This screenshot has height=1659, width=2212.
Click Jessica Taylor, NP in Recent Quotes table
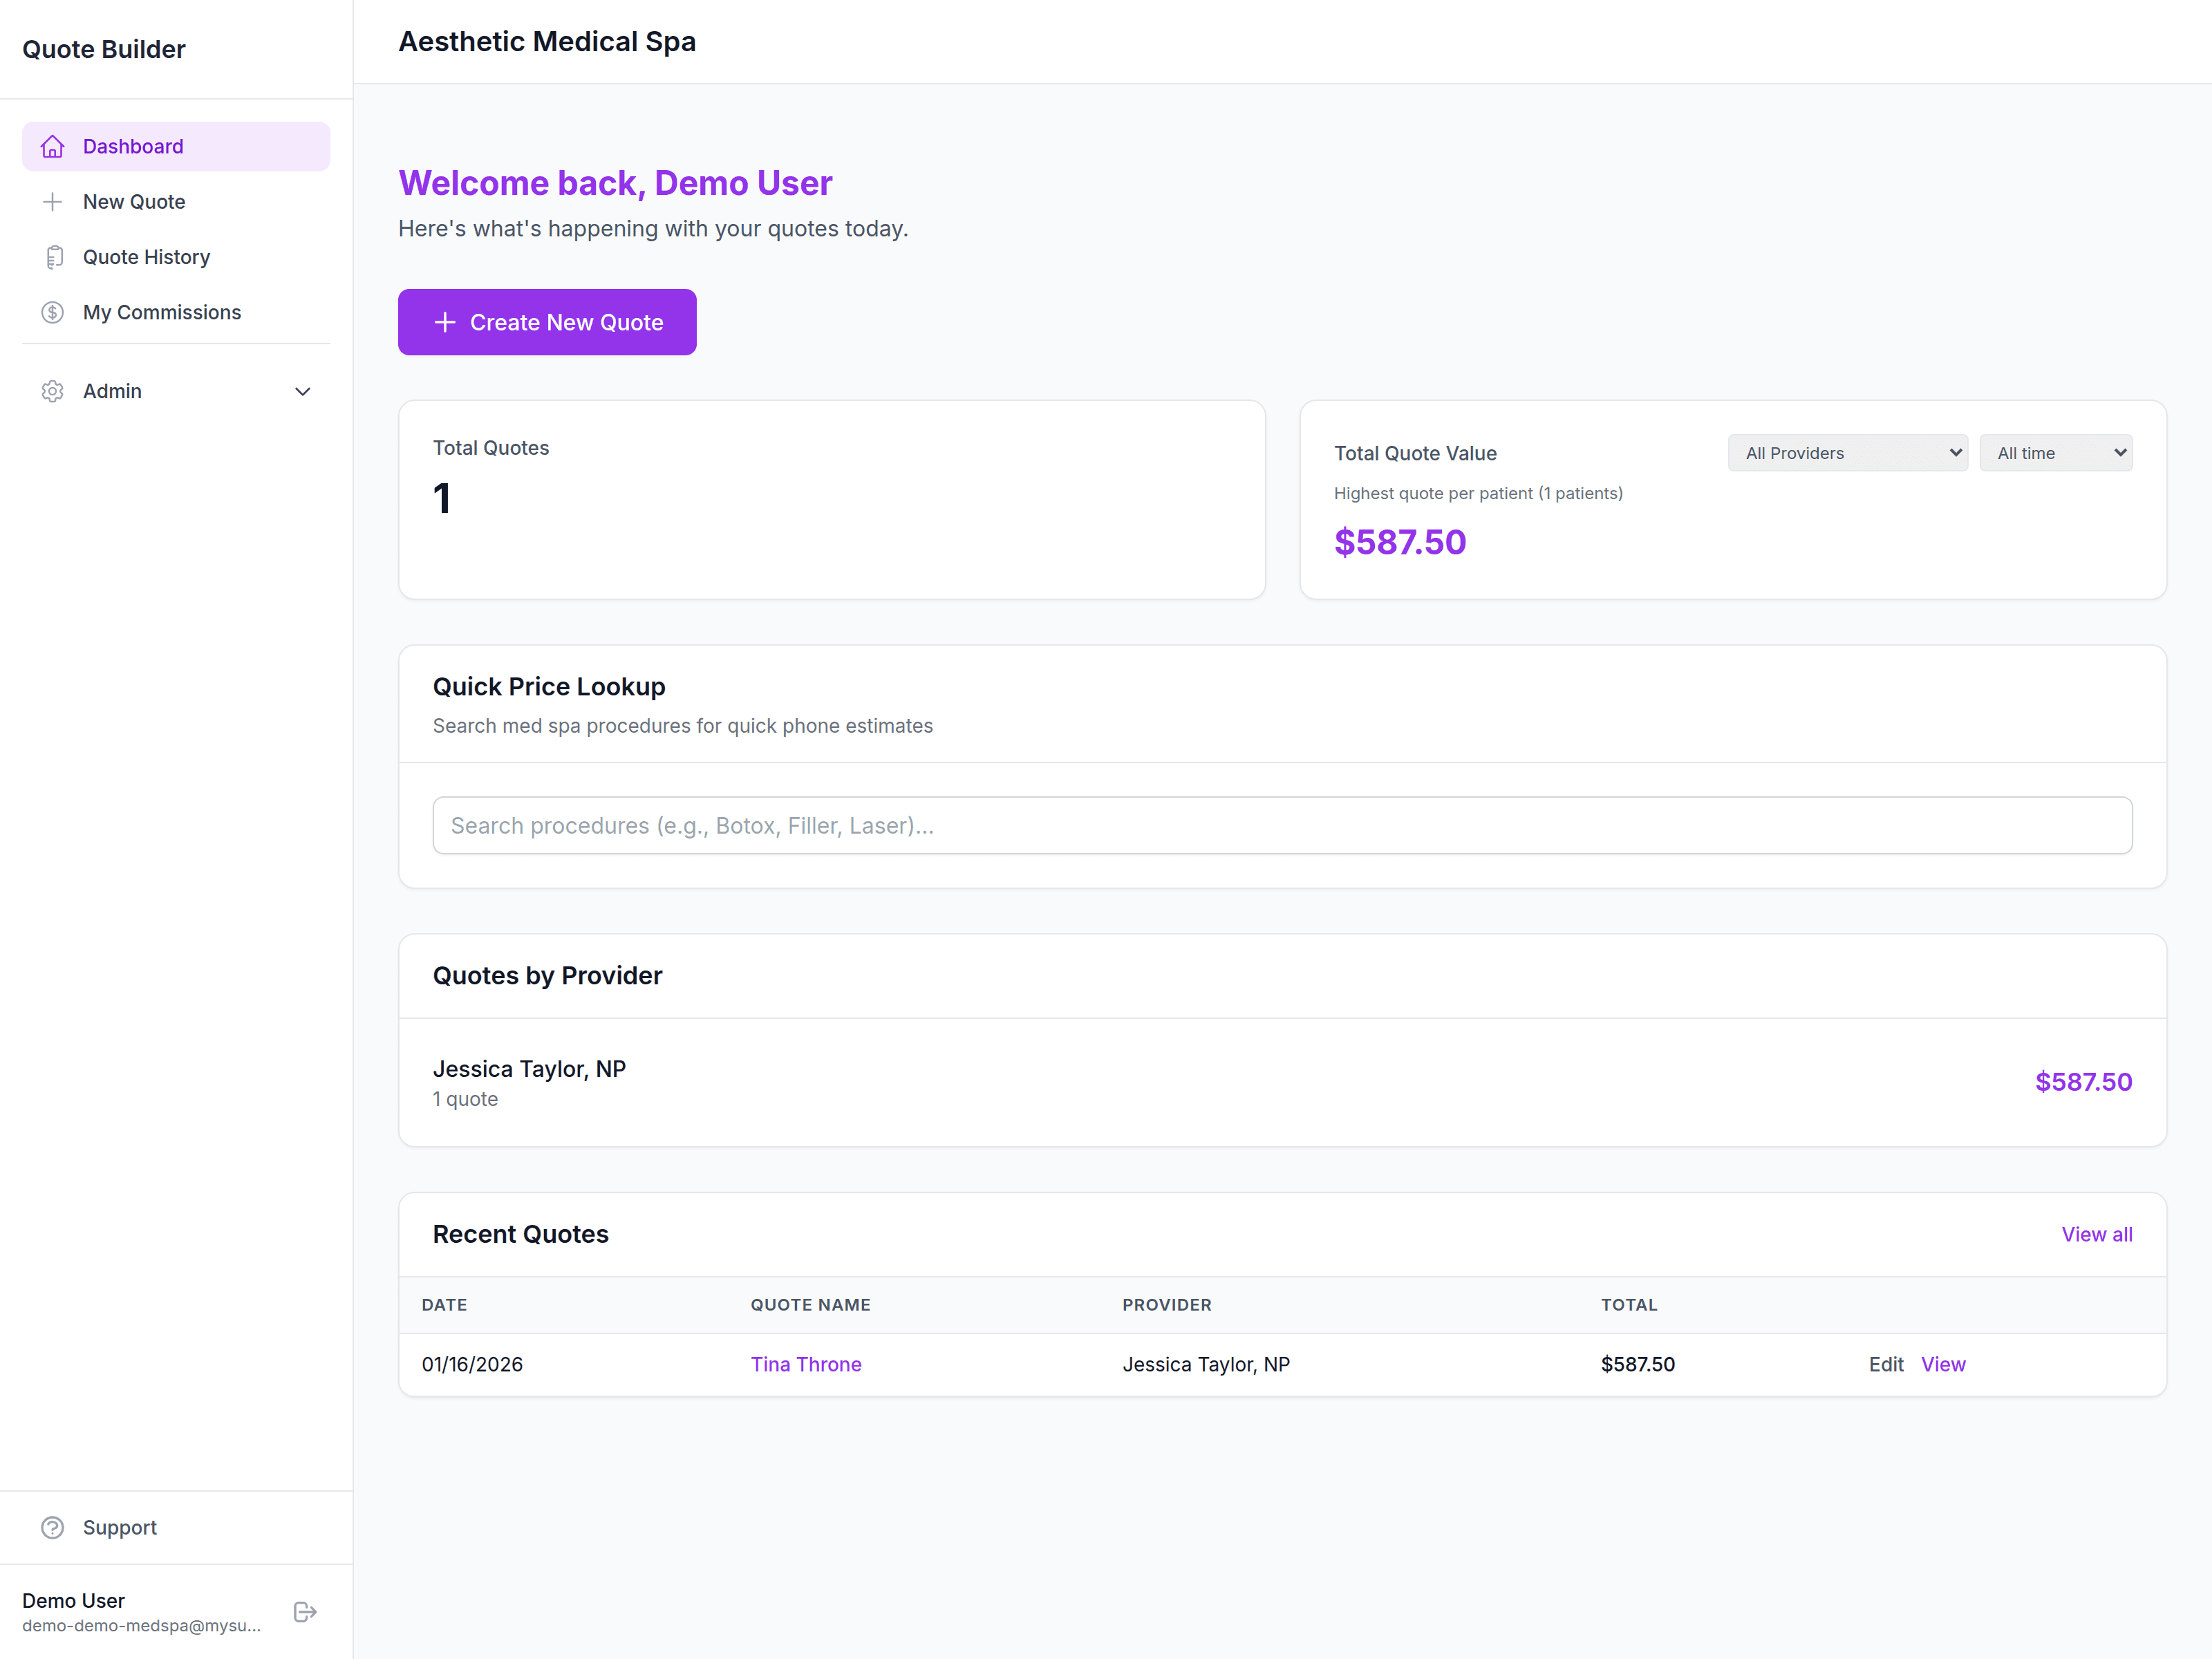tap(1205, 1364)
